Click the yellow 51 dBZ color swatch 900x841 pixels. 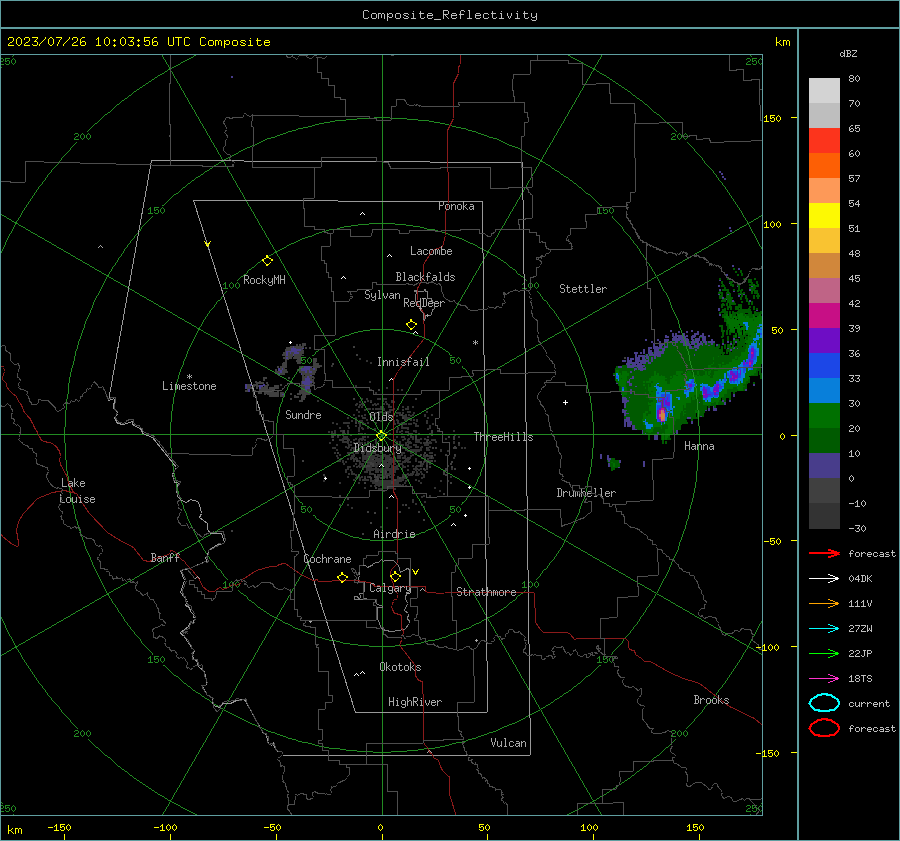(x=824, y=216)
